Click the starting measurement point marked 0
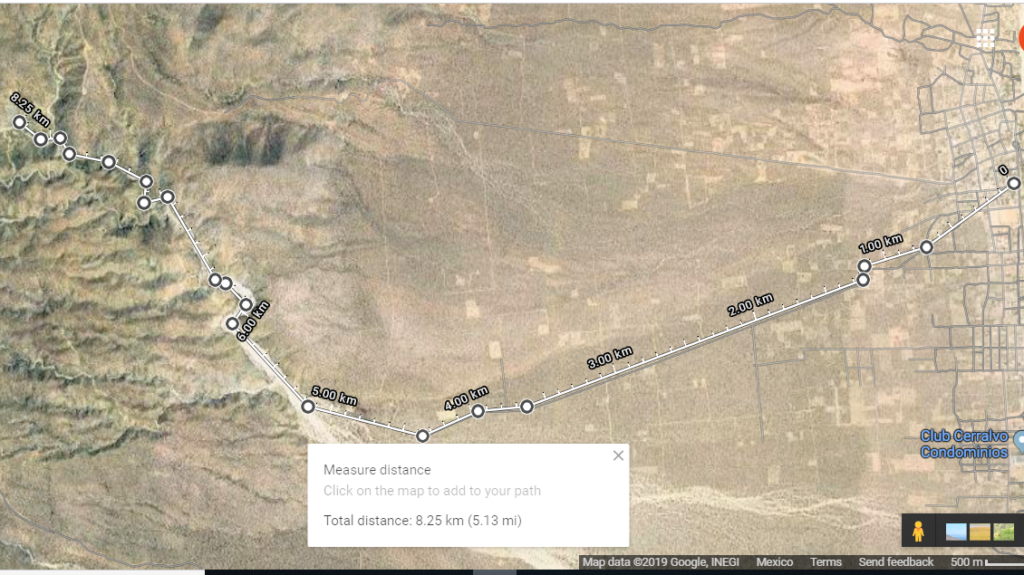This screenshot has height=575, width=1024. 1013,183
